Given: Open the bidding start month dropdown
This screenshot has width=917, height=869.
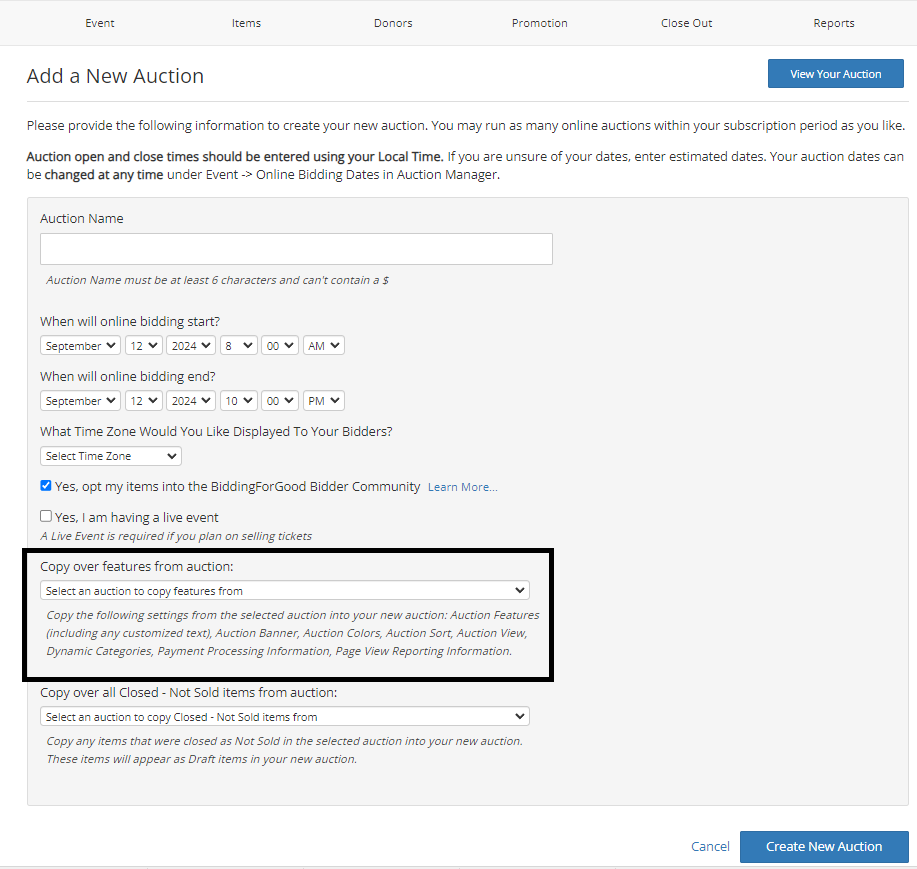Looking at the screenshot, I should tap(80, 346).
